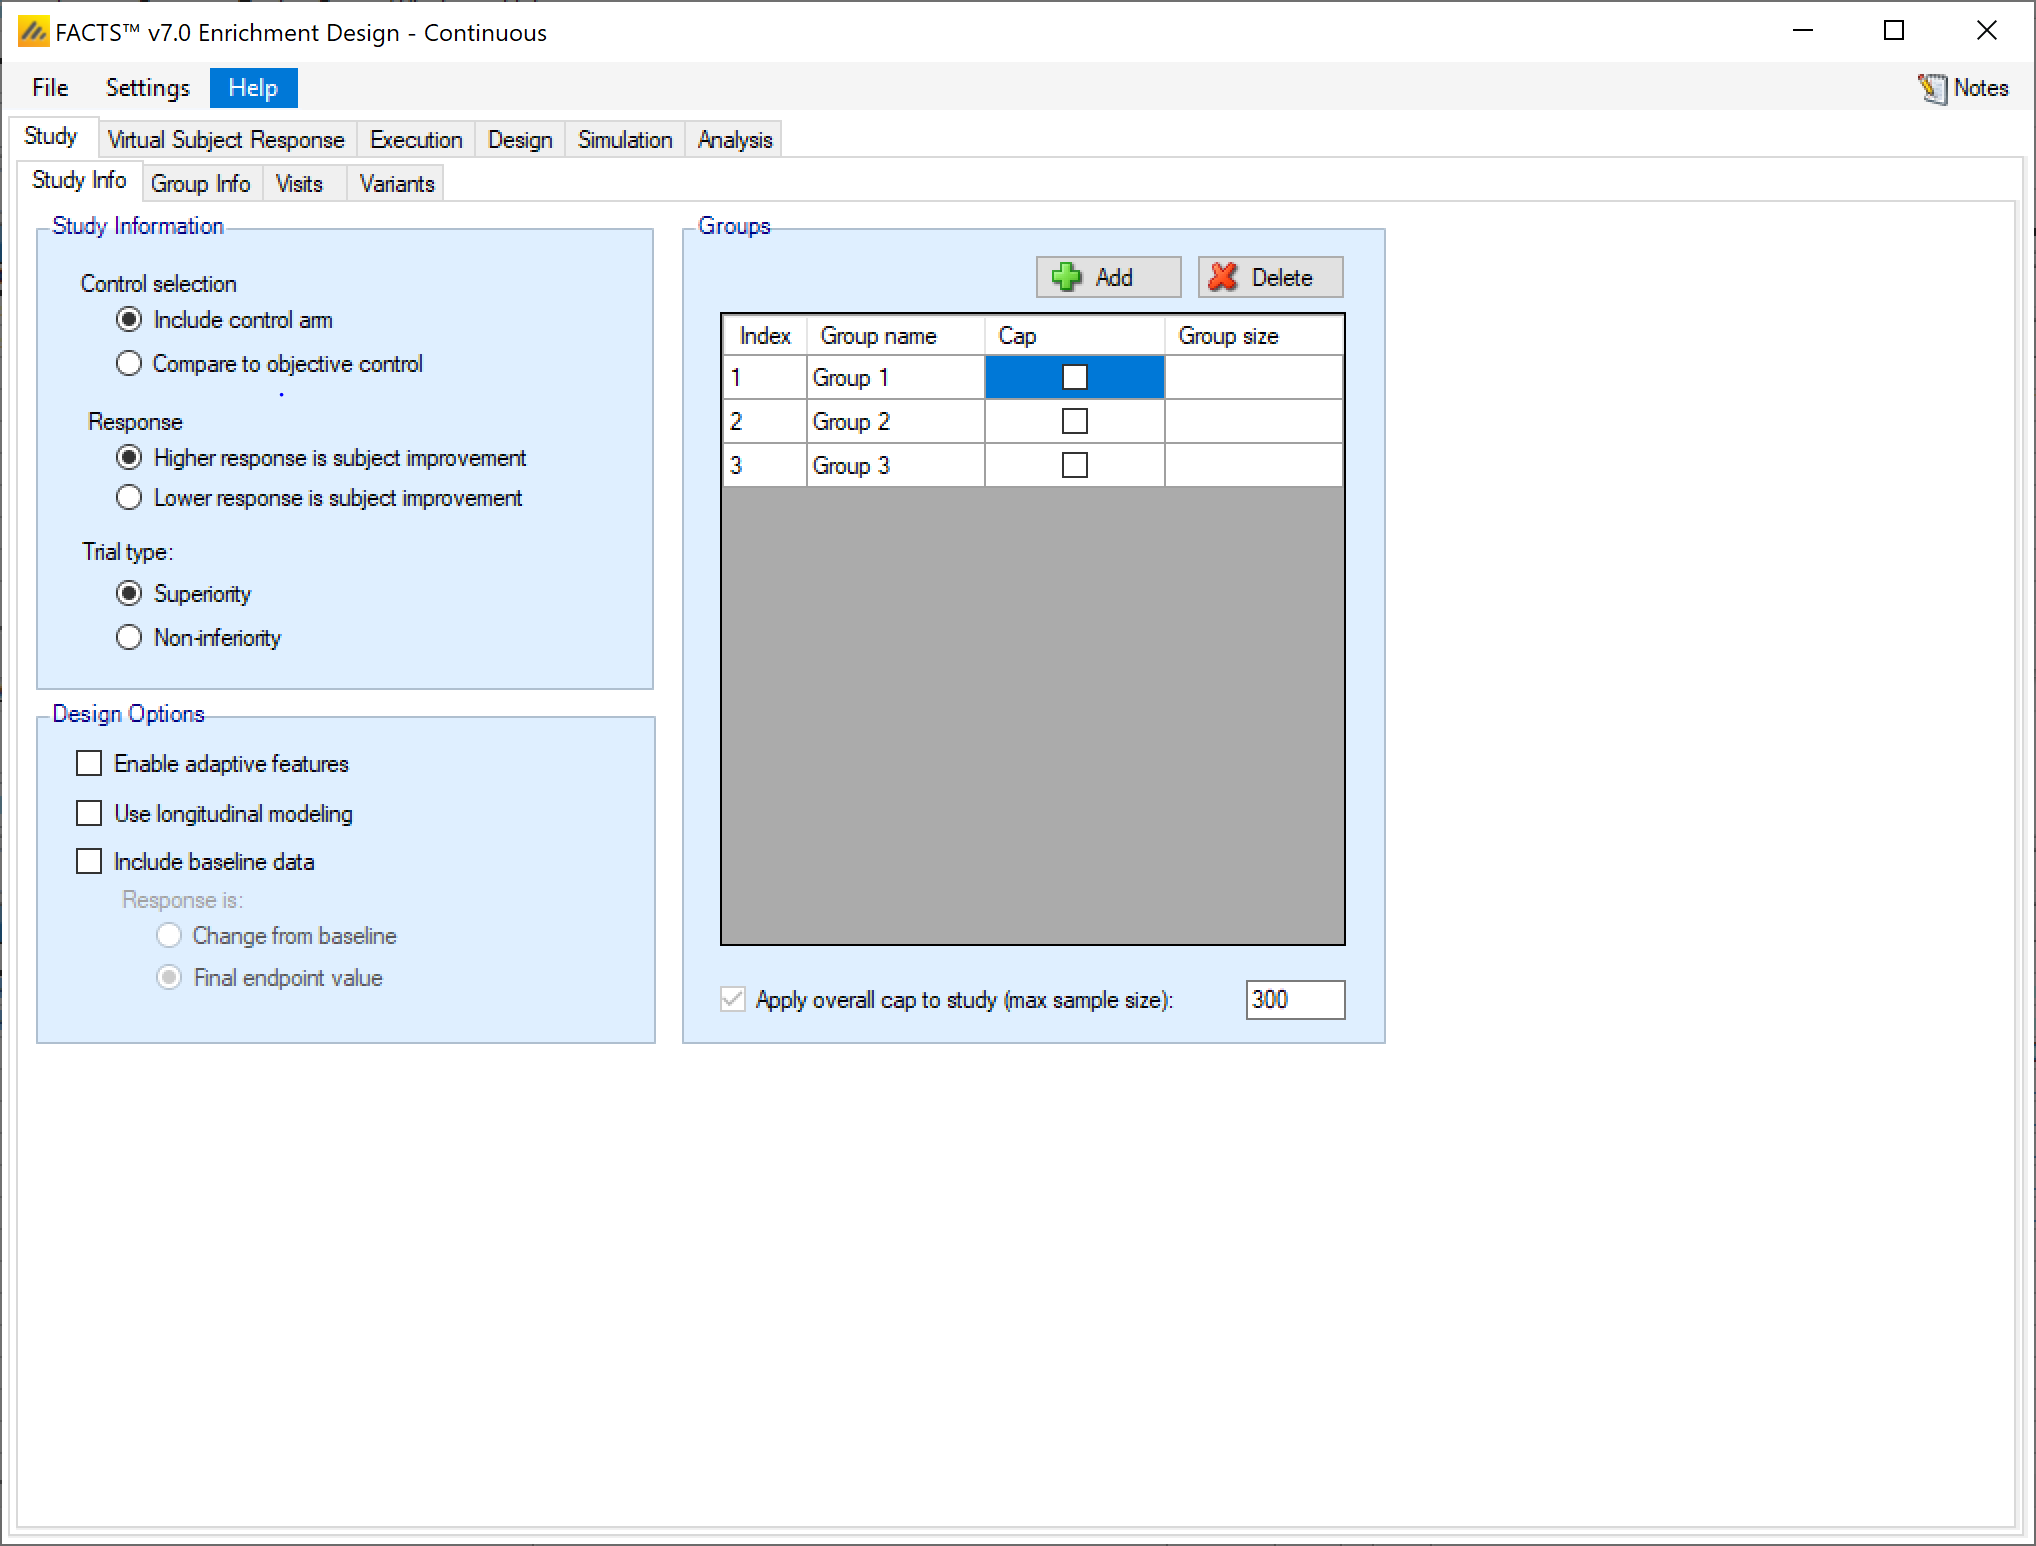Switch to Virtual Subject Response tab
Image resolution: width=2036 pixels, height=1546 pixels.
(x=226, y=140)
